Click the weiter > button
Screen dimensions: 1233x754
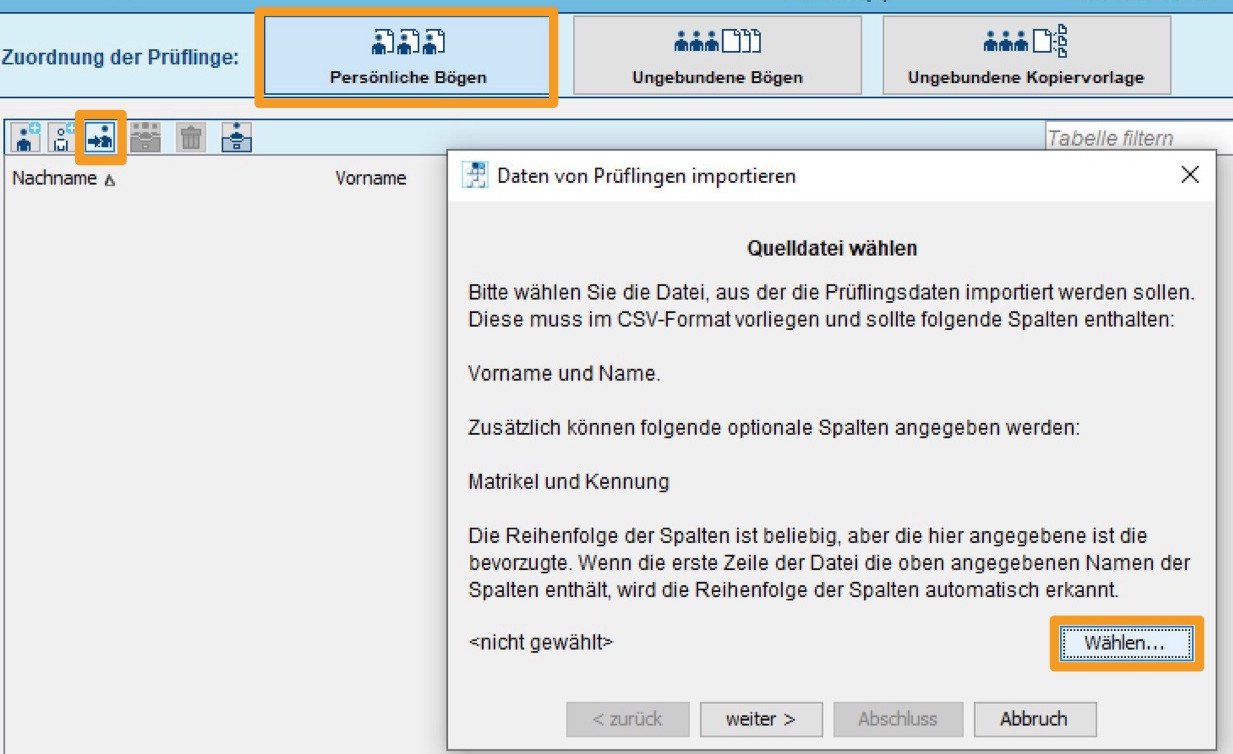[x=761, y=719]
